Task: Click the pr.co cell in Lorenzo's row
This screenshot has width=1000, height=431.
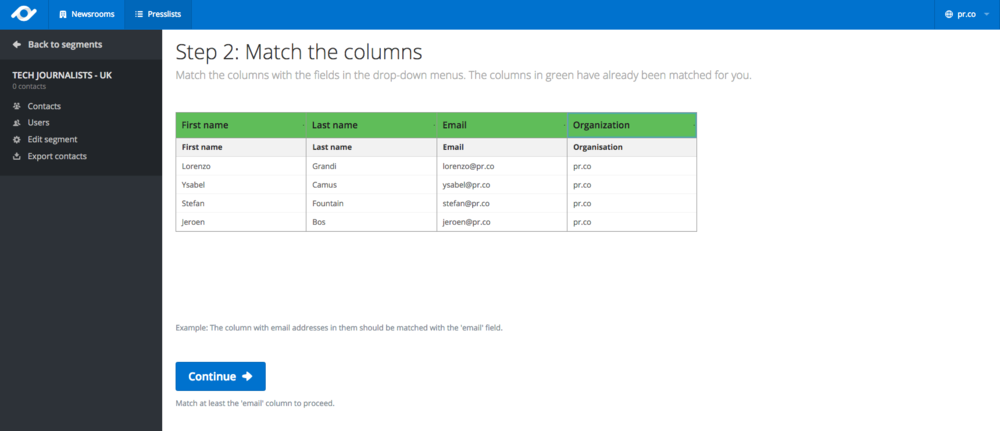Action: click(x=632, y=166)
